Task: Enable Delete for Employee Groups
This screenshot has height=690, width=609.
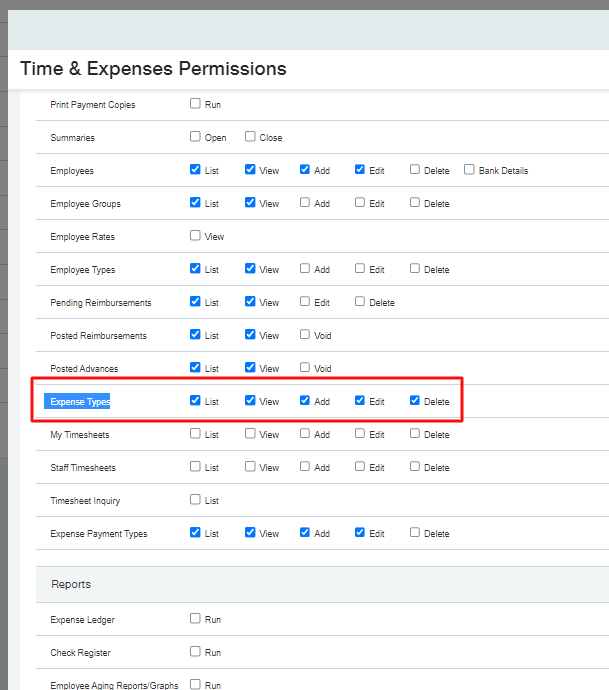Action: 415,202
